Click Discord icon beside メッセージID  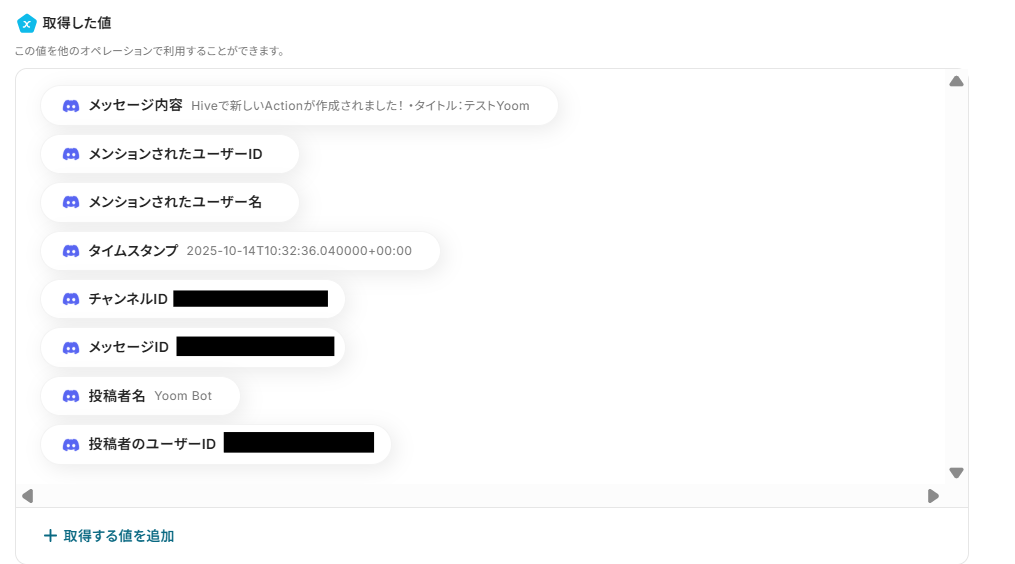coord(71,348)
